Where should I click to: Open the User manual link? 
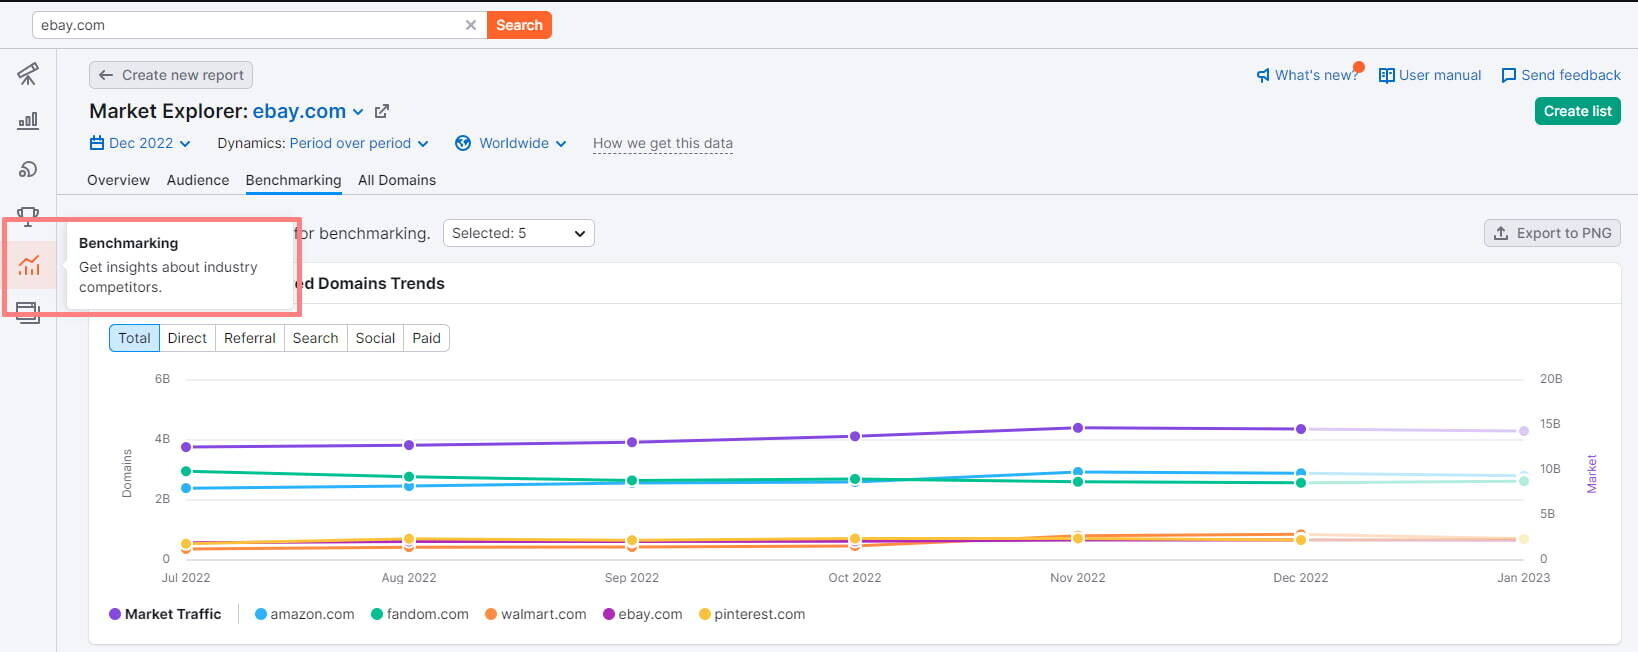[x=1430, y=75]
